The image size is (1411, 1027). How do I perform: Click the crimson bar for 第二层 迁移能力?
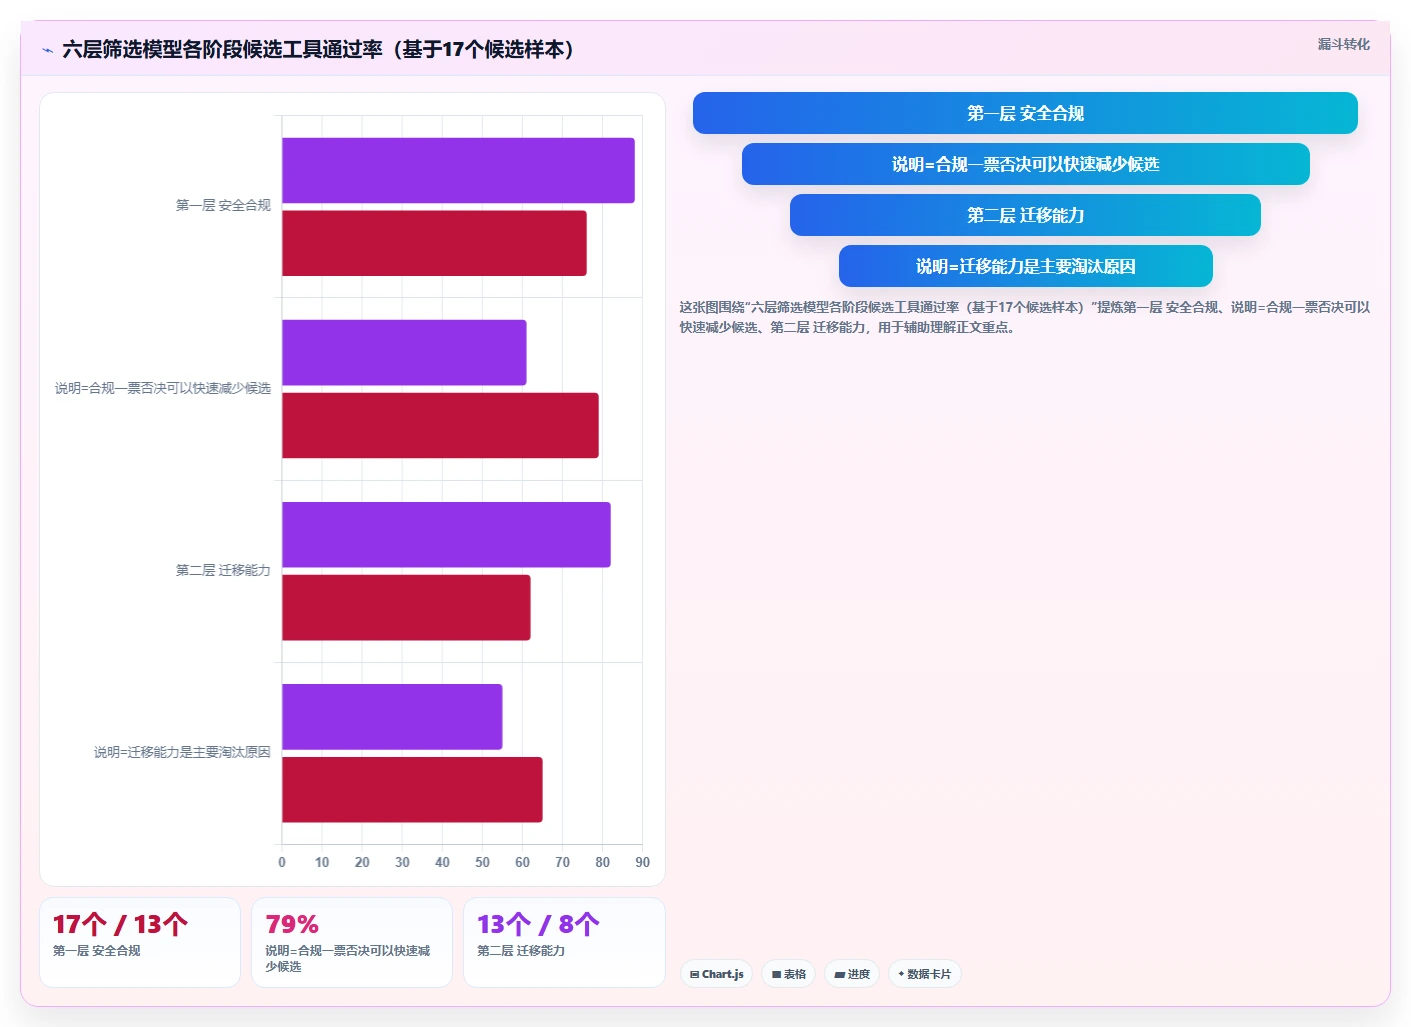pyautogui.click(x=406, y=607)
